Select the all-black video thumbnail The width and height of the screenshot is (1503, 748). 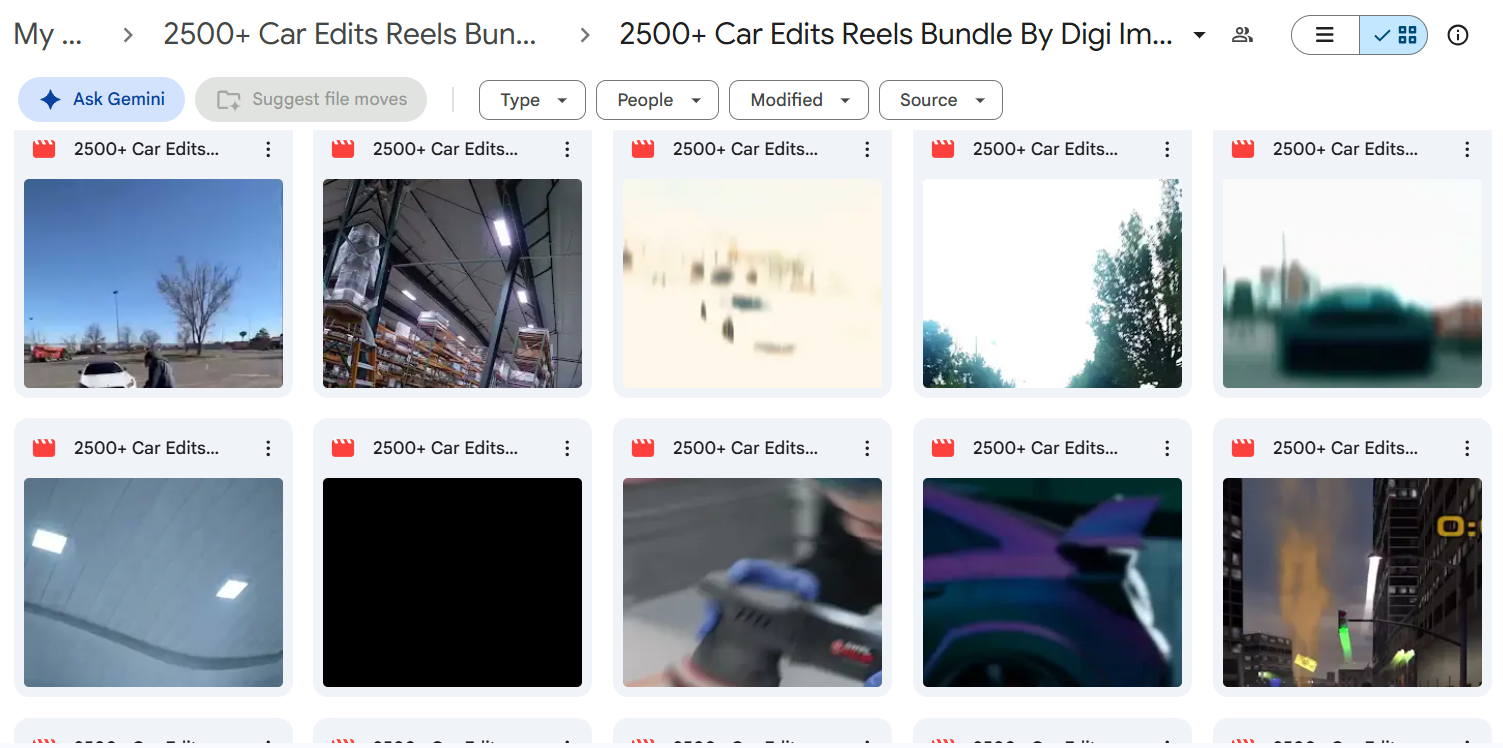453,582
